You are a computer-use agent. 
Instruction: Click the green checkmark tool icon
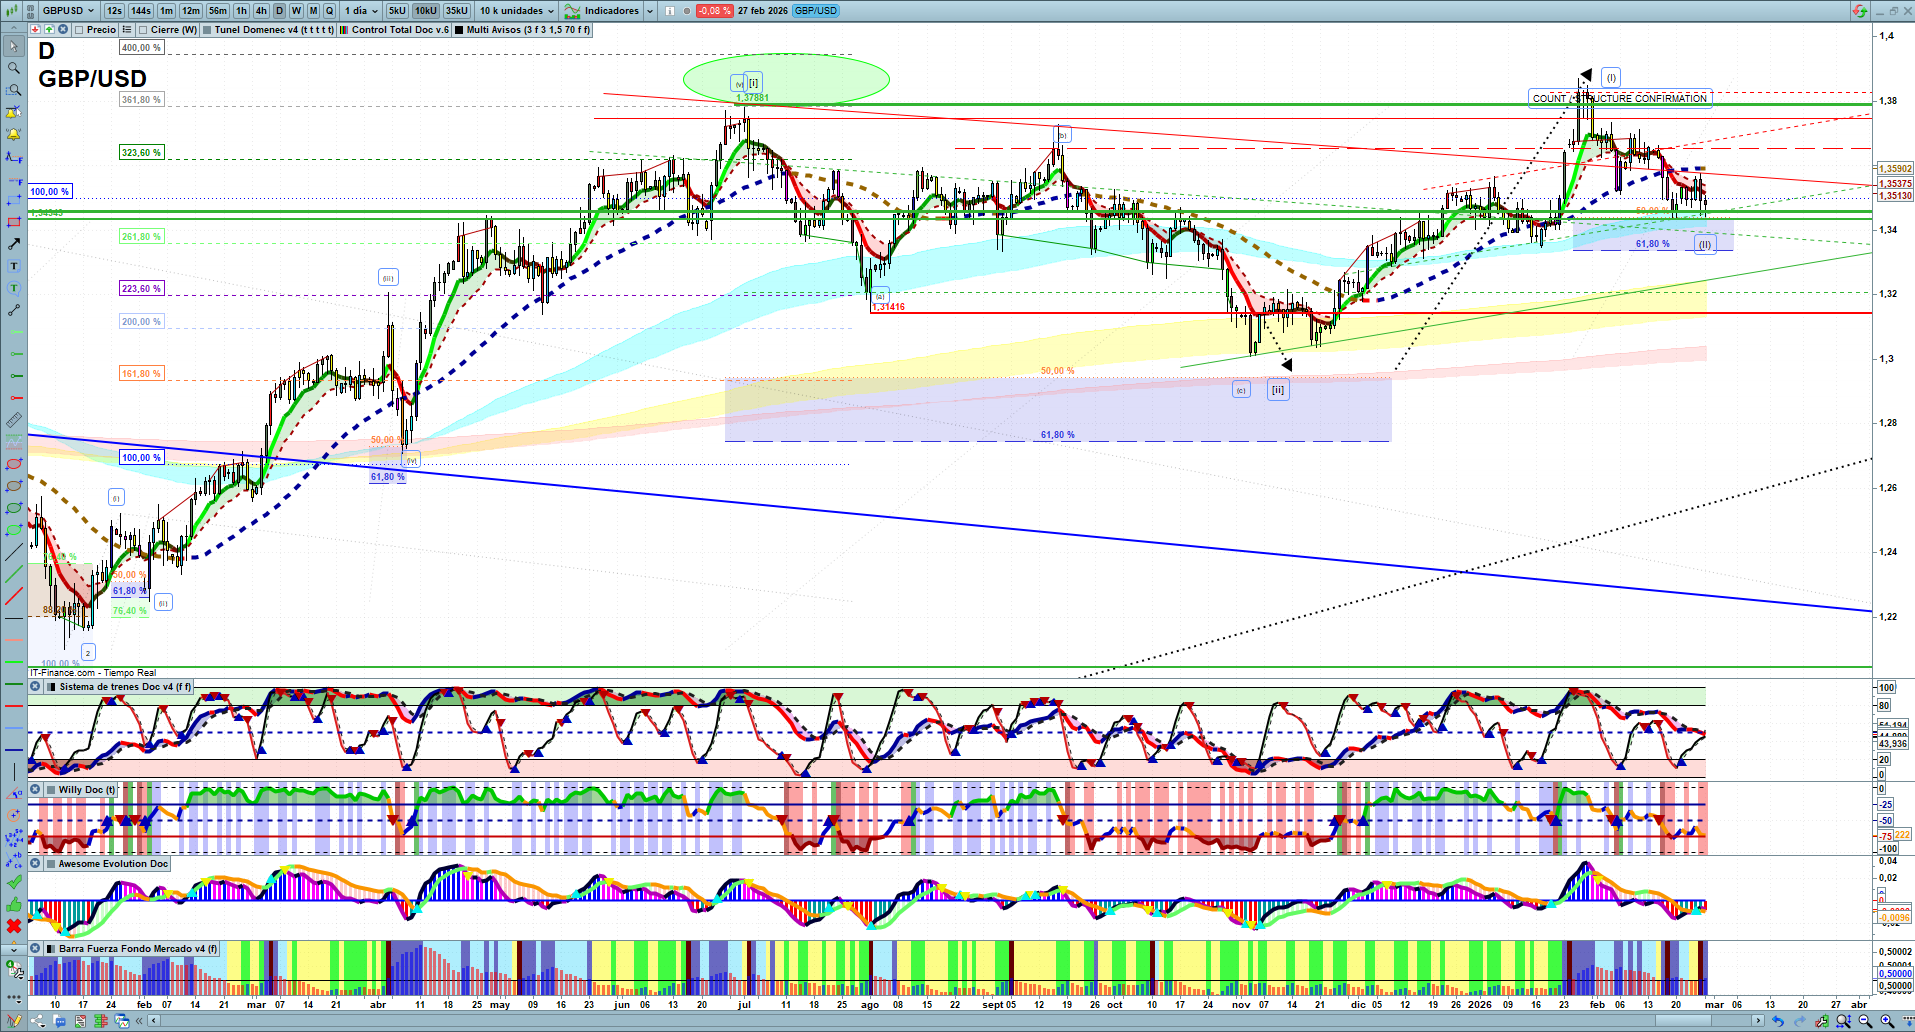pyautogui.click(x=14, y=882)
